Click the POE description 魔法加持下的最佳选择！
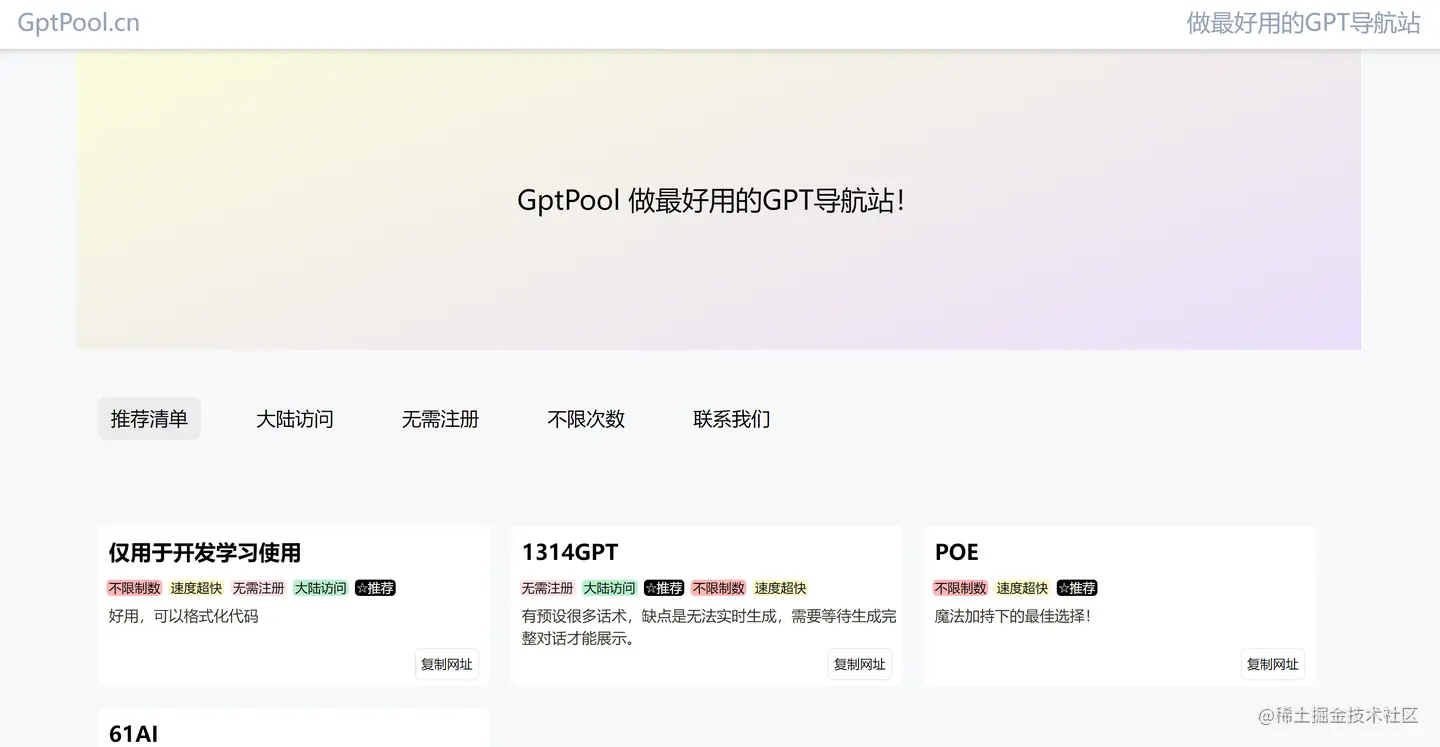Screen dimensions: 1440x747 pyautogui.click(x=1013, y=616)
